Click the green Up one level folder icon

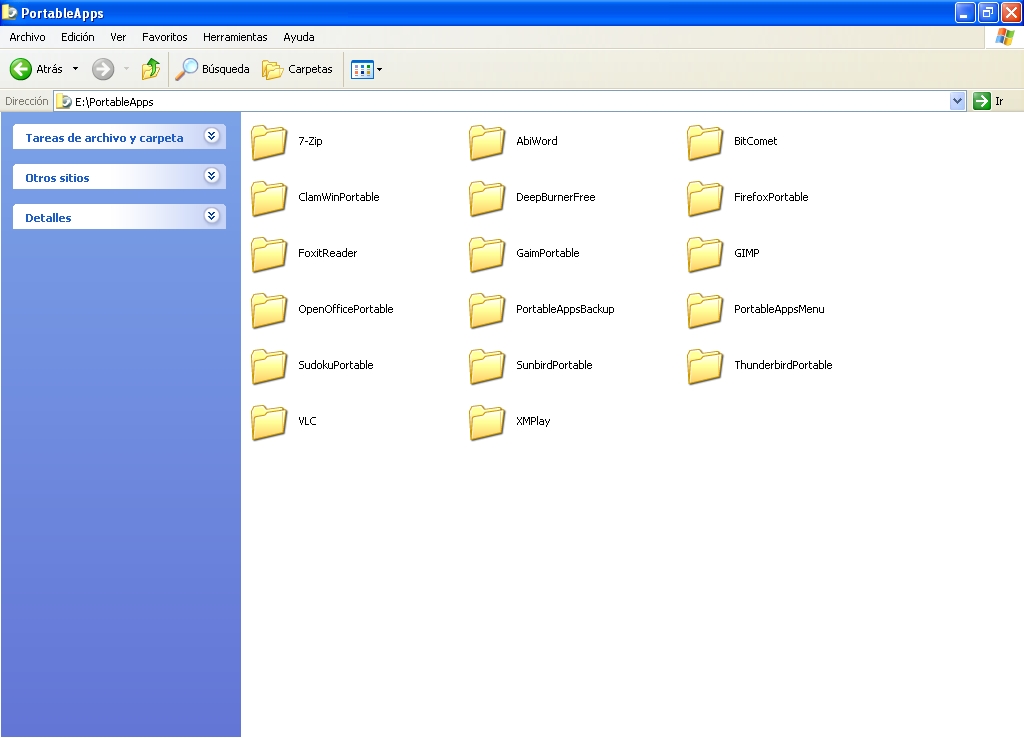(151, 69)
